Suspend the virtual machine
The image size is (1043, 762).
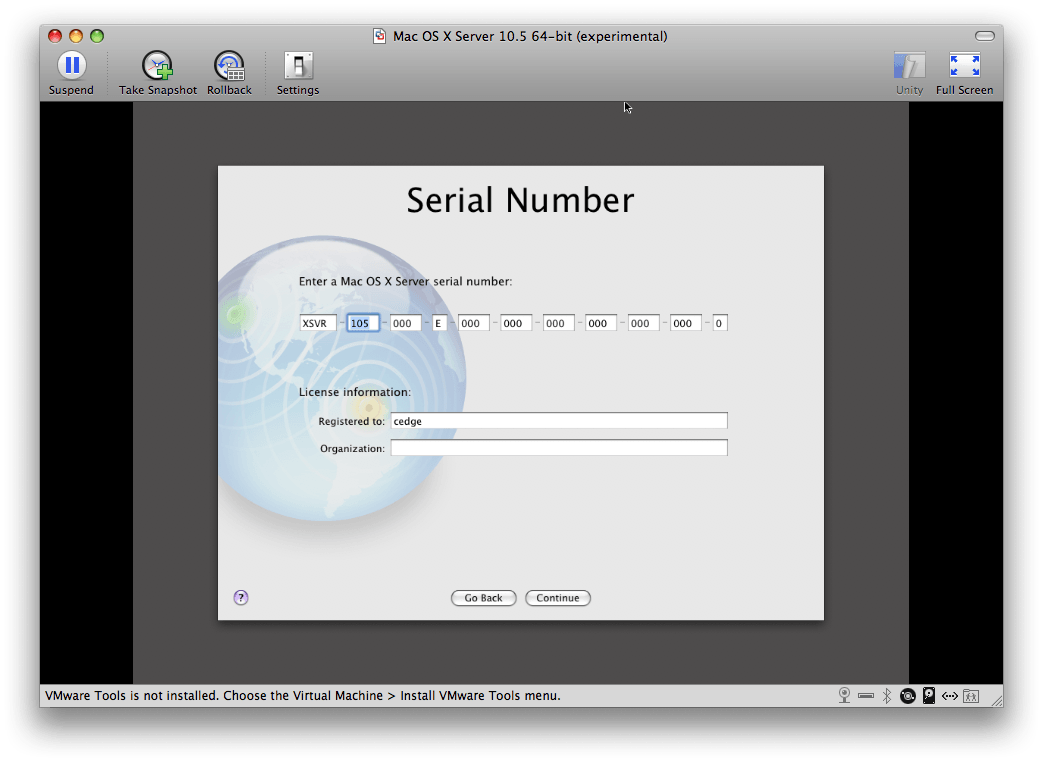[71, 73]
